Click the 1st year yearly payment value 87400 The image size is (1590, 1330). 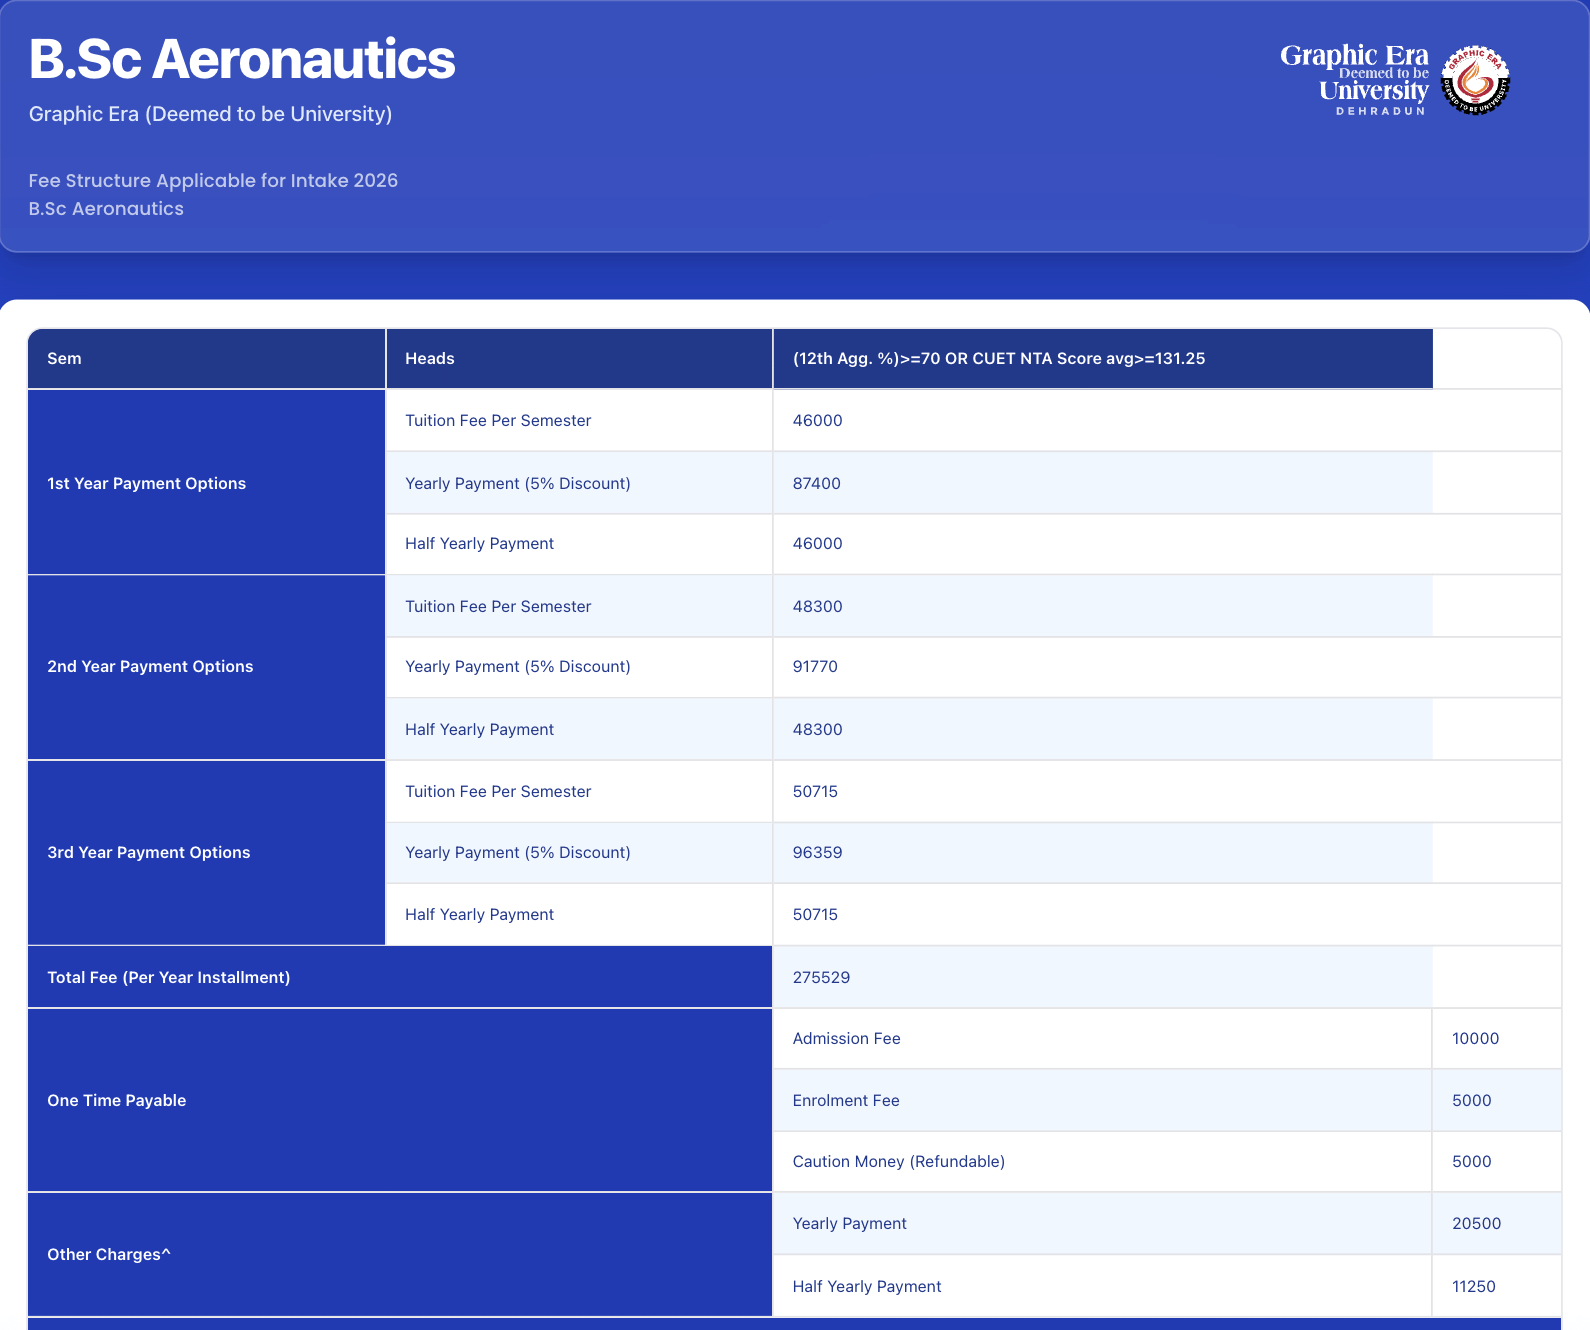click(816, 484)
